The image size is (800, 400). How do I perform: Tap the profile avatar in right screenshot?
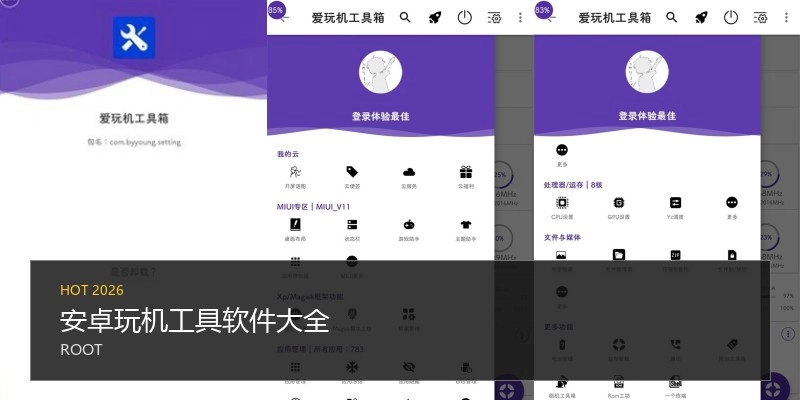(x=647, y=71)
